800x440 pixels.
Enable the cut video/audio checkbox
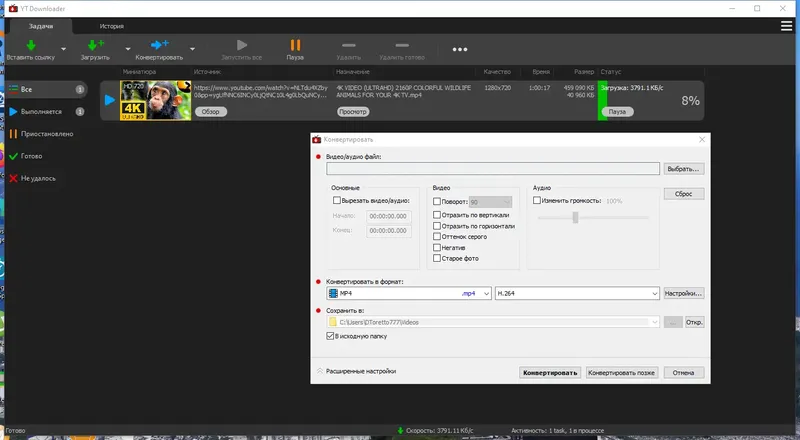point(337,201)
